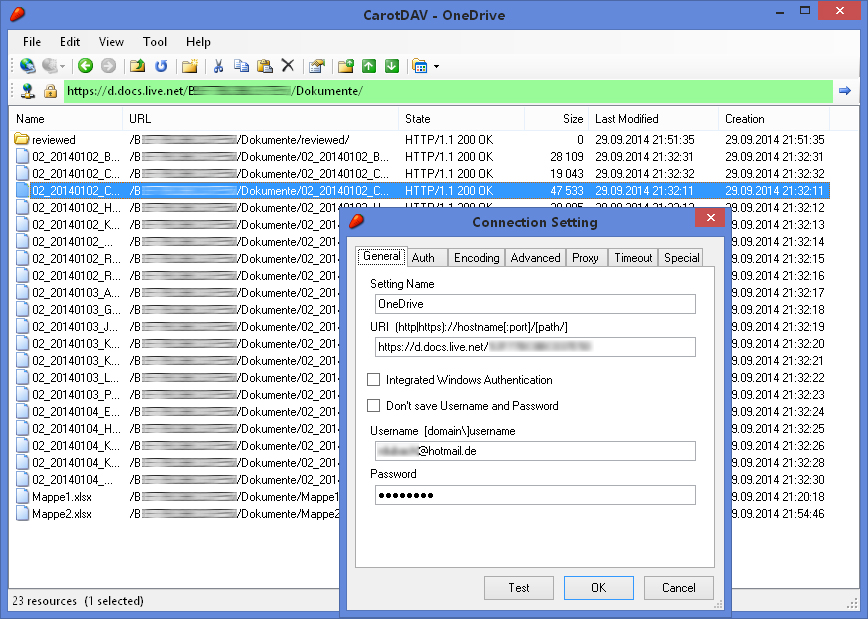The image size is (868, 619).
Task: Switch to the Proxy tab
Action: coord(585,258)
